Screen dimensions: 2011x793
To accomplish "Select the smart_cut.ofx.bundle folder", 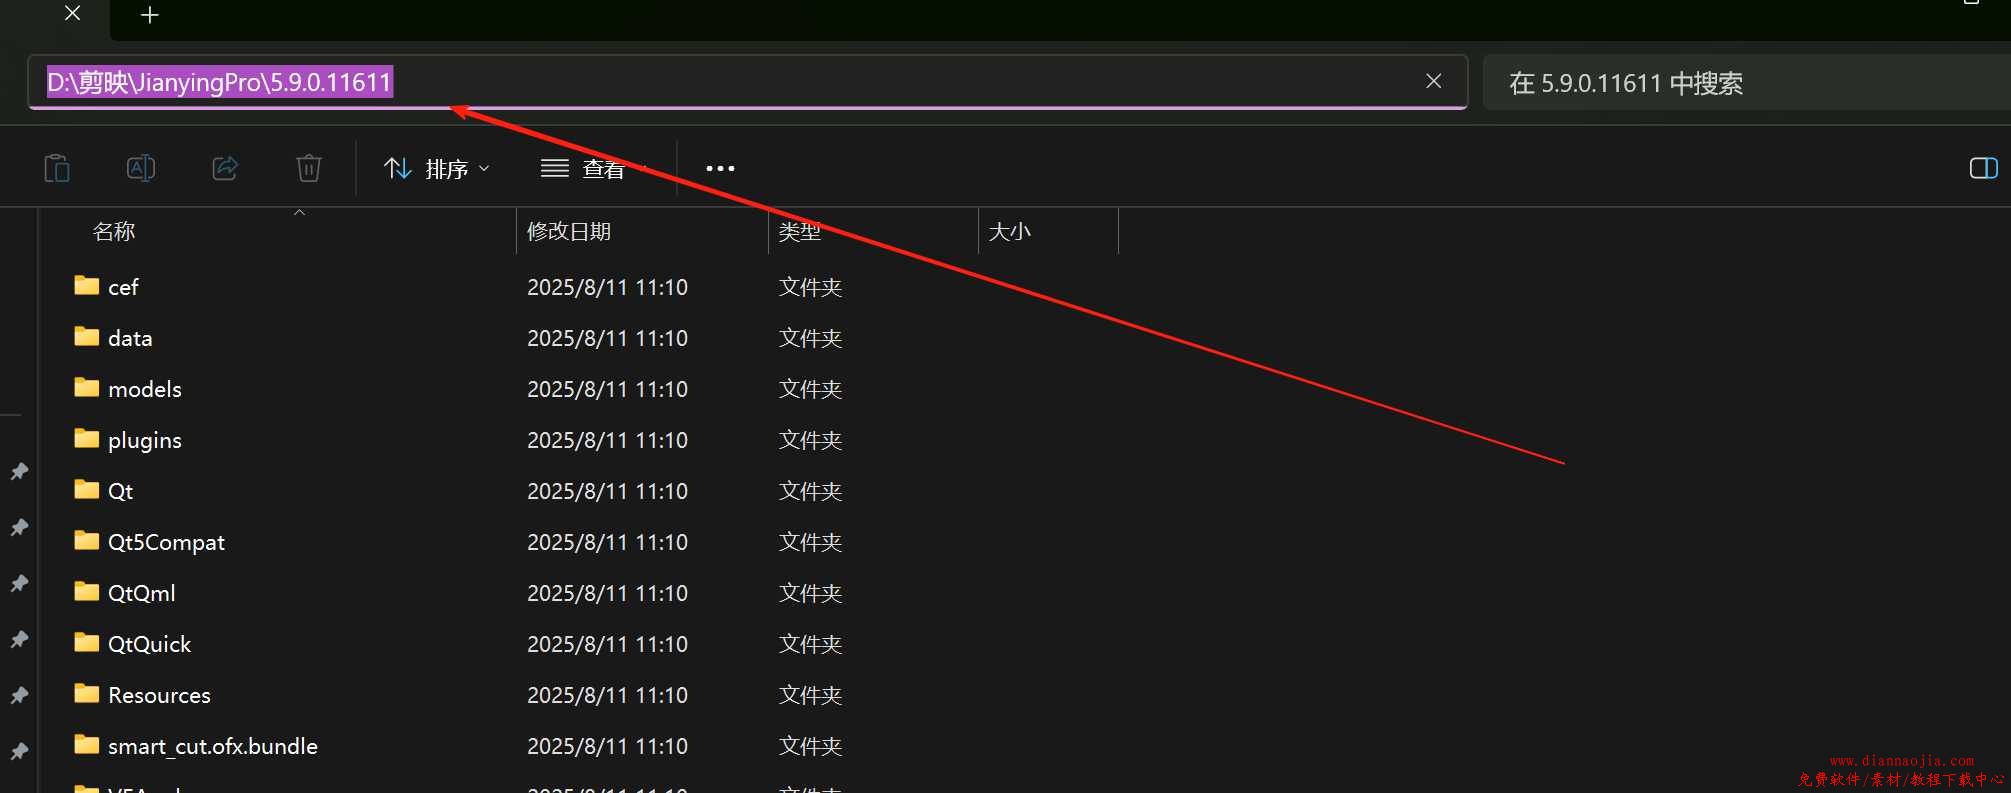I will (x=212, y=747).
